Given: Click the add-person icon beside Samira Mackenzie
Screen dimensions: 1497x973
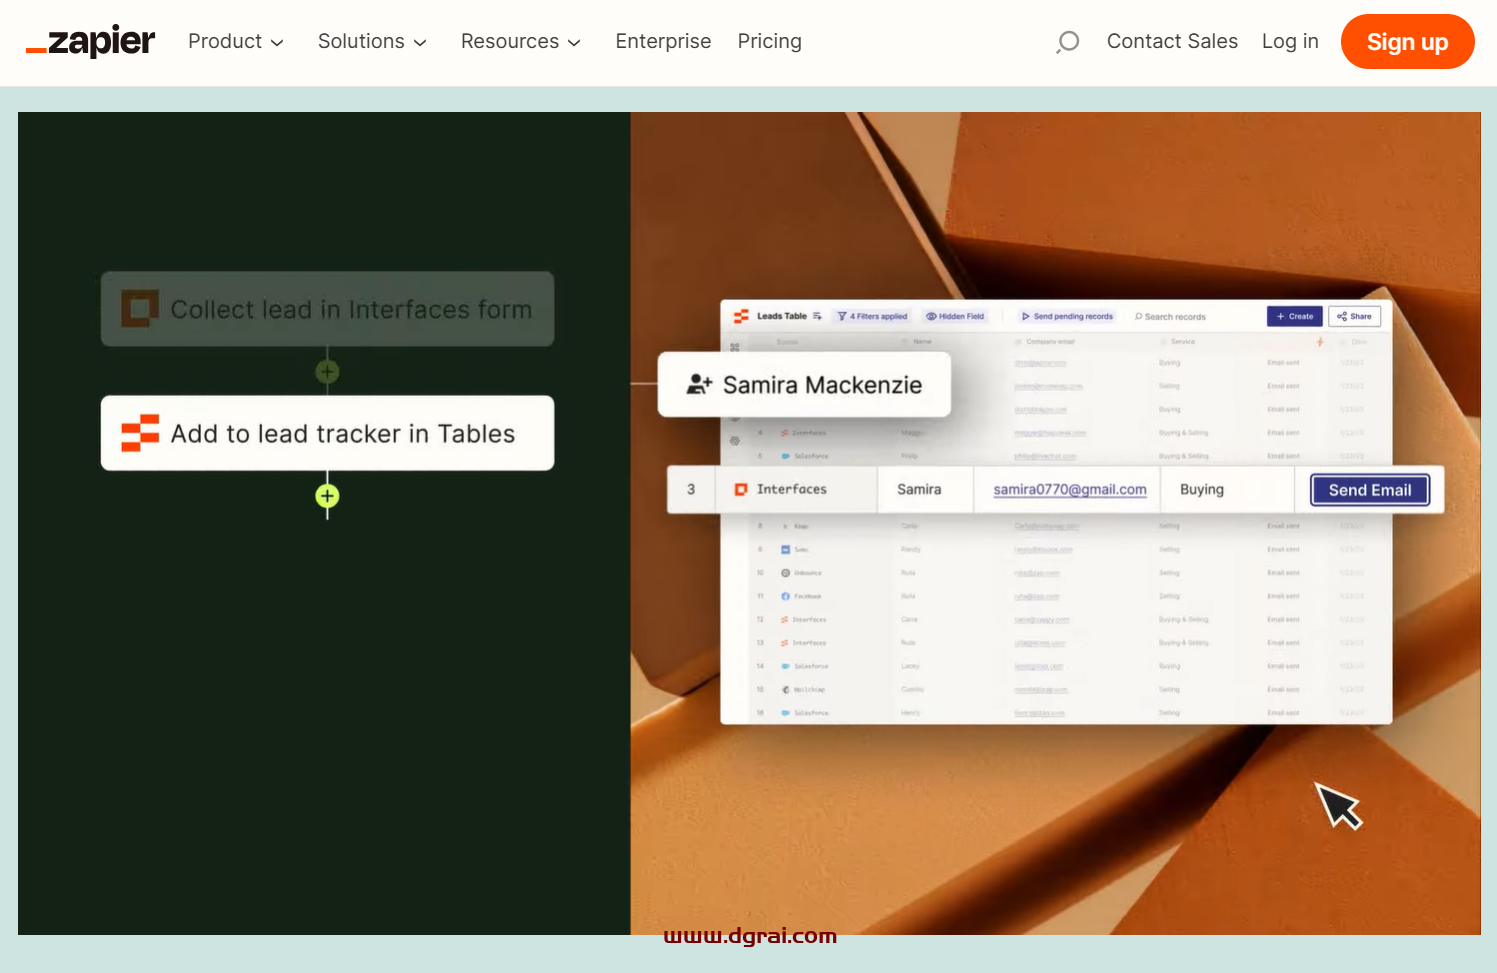Looking at the screenshot, I should pos(699,384).
